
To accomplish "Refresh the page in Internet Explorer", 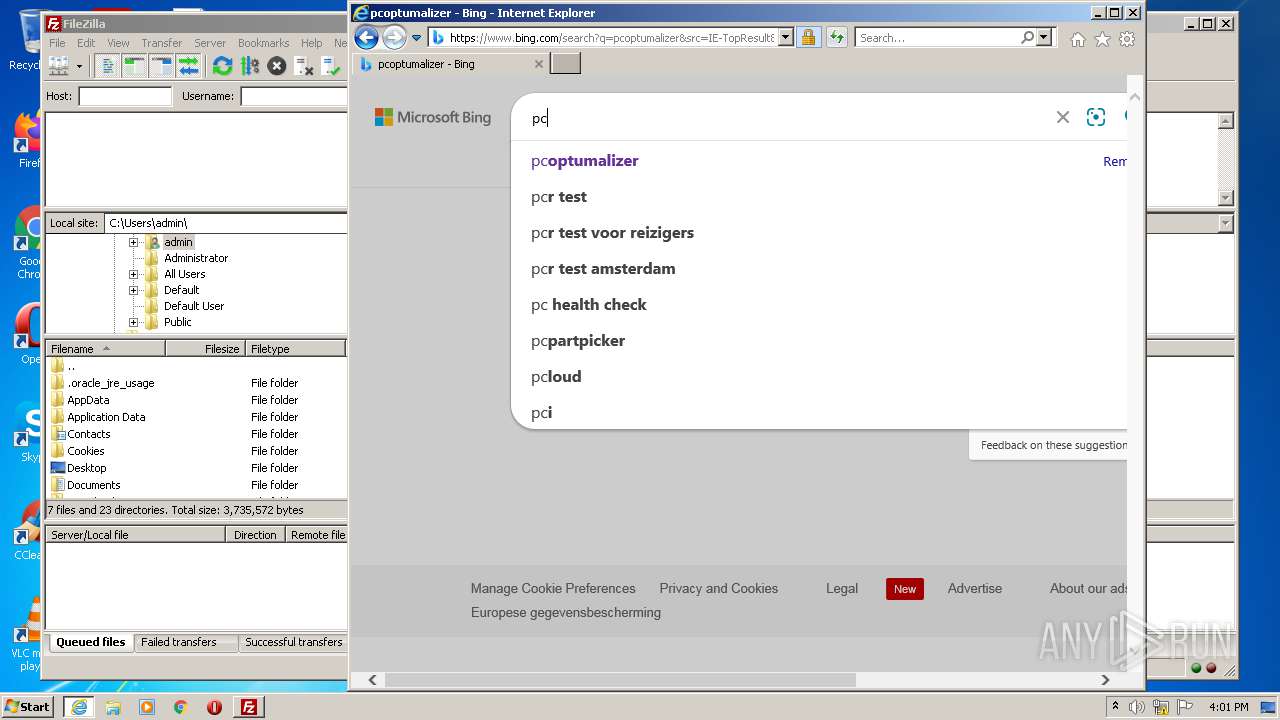I will (837, 38).
